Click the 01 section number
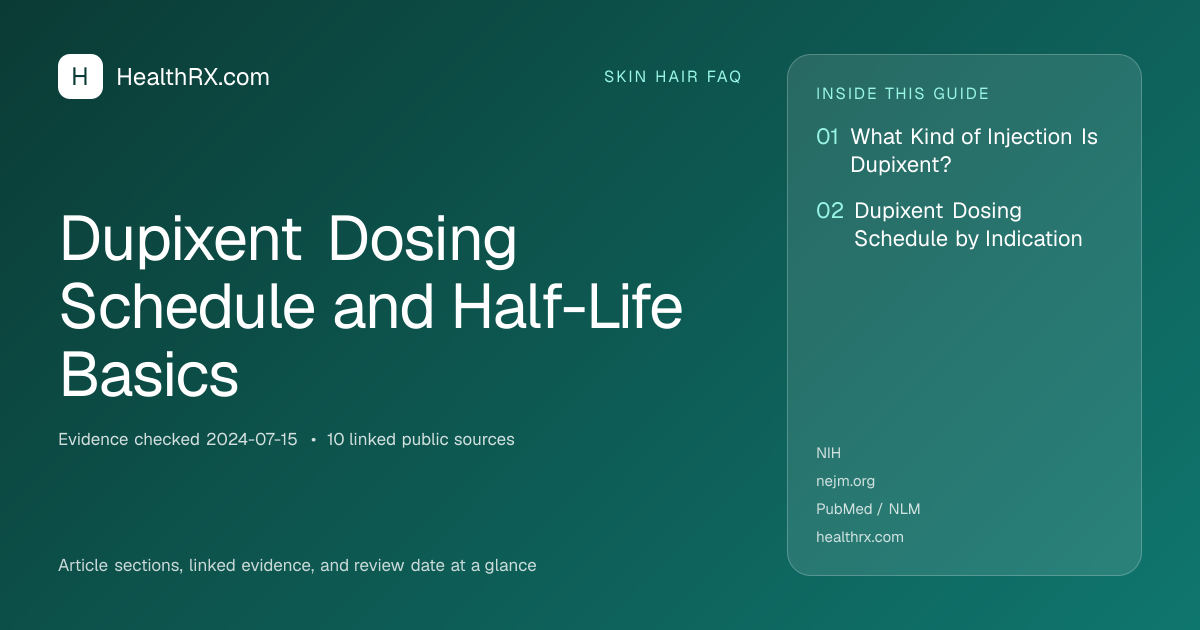The width and height of the screenshot is (1200, 630). [827, 137]
